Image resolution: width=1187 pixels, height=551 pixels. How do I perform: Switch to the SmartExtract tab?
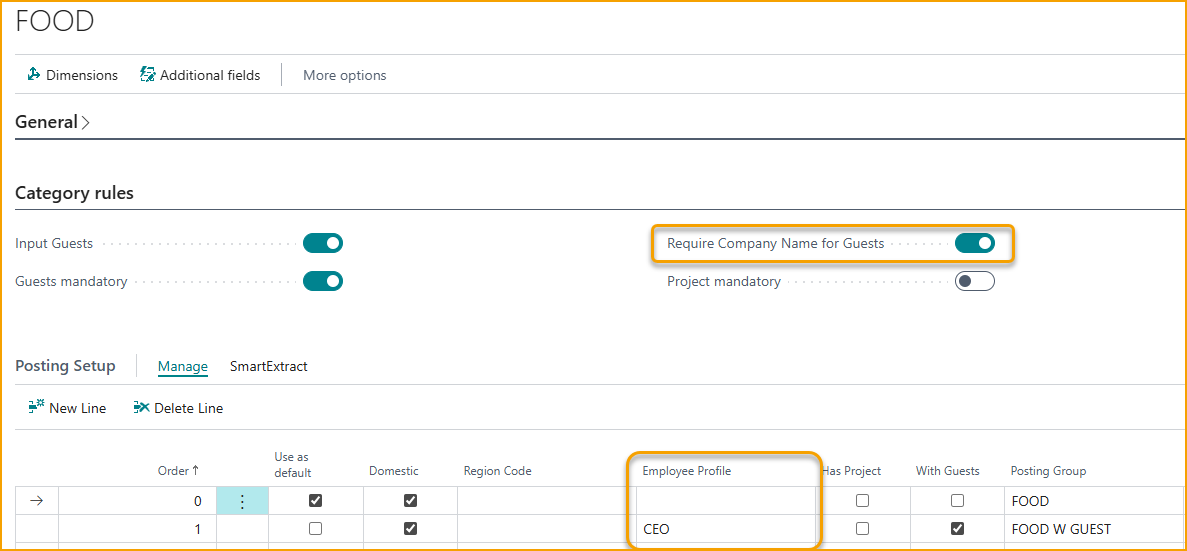(268, 367)
